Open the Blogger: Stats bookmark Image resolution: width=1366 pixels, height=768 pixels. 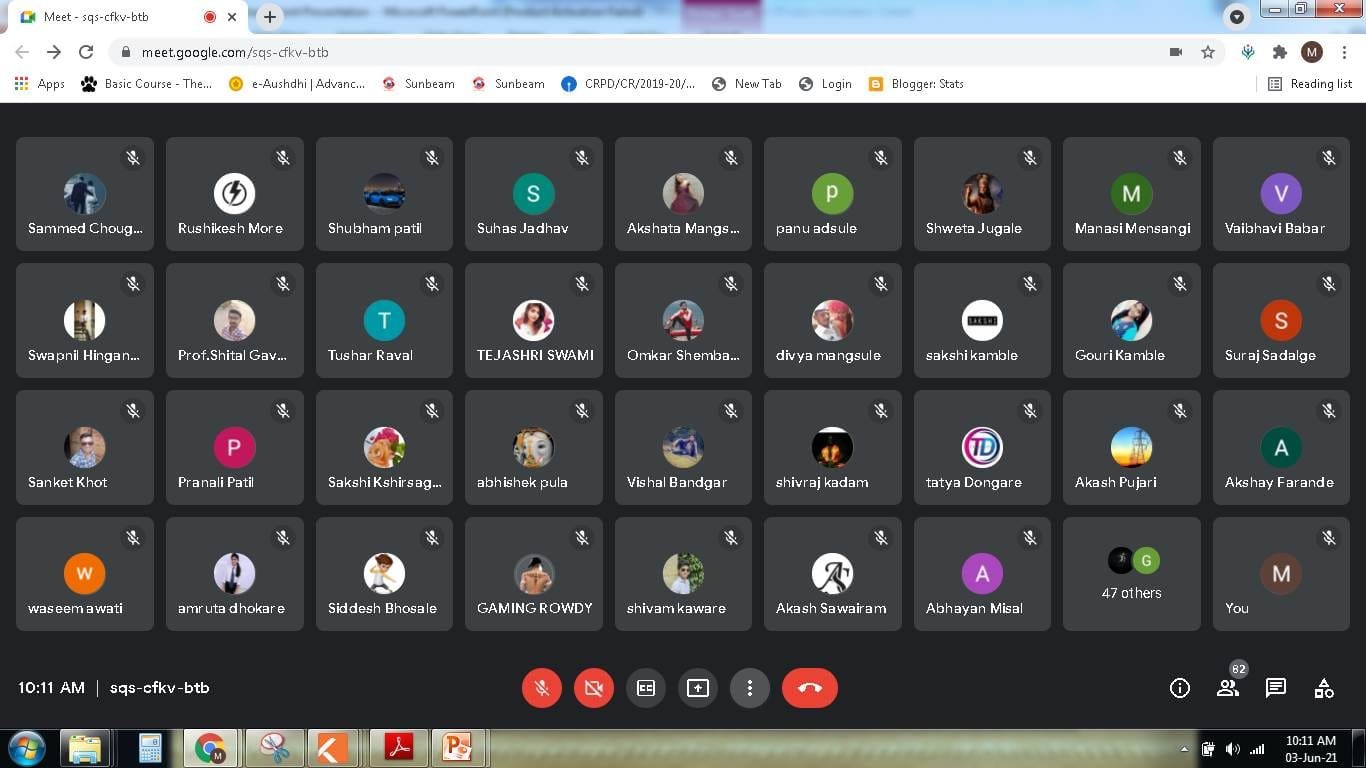point(917,84)
